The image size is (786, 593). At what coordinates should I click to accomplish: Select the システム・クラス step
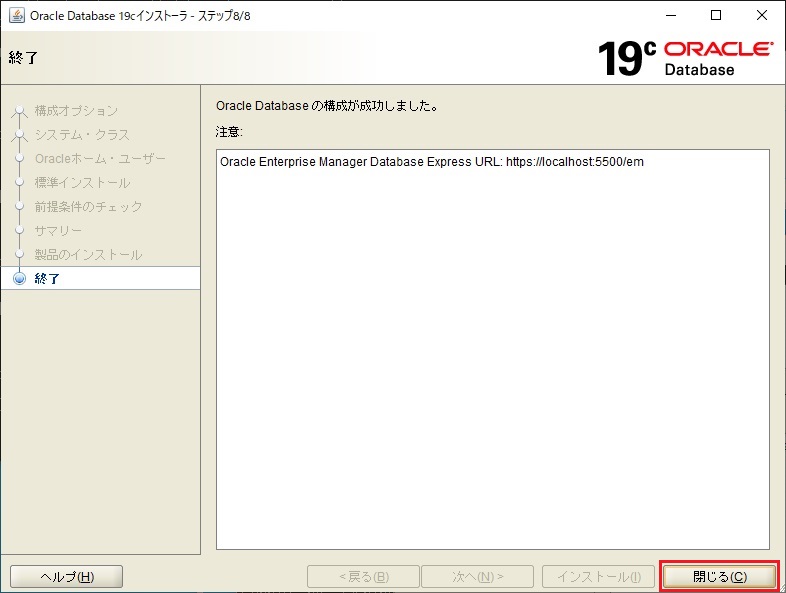coord(82,135)
